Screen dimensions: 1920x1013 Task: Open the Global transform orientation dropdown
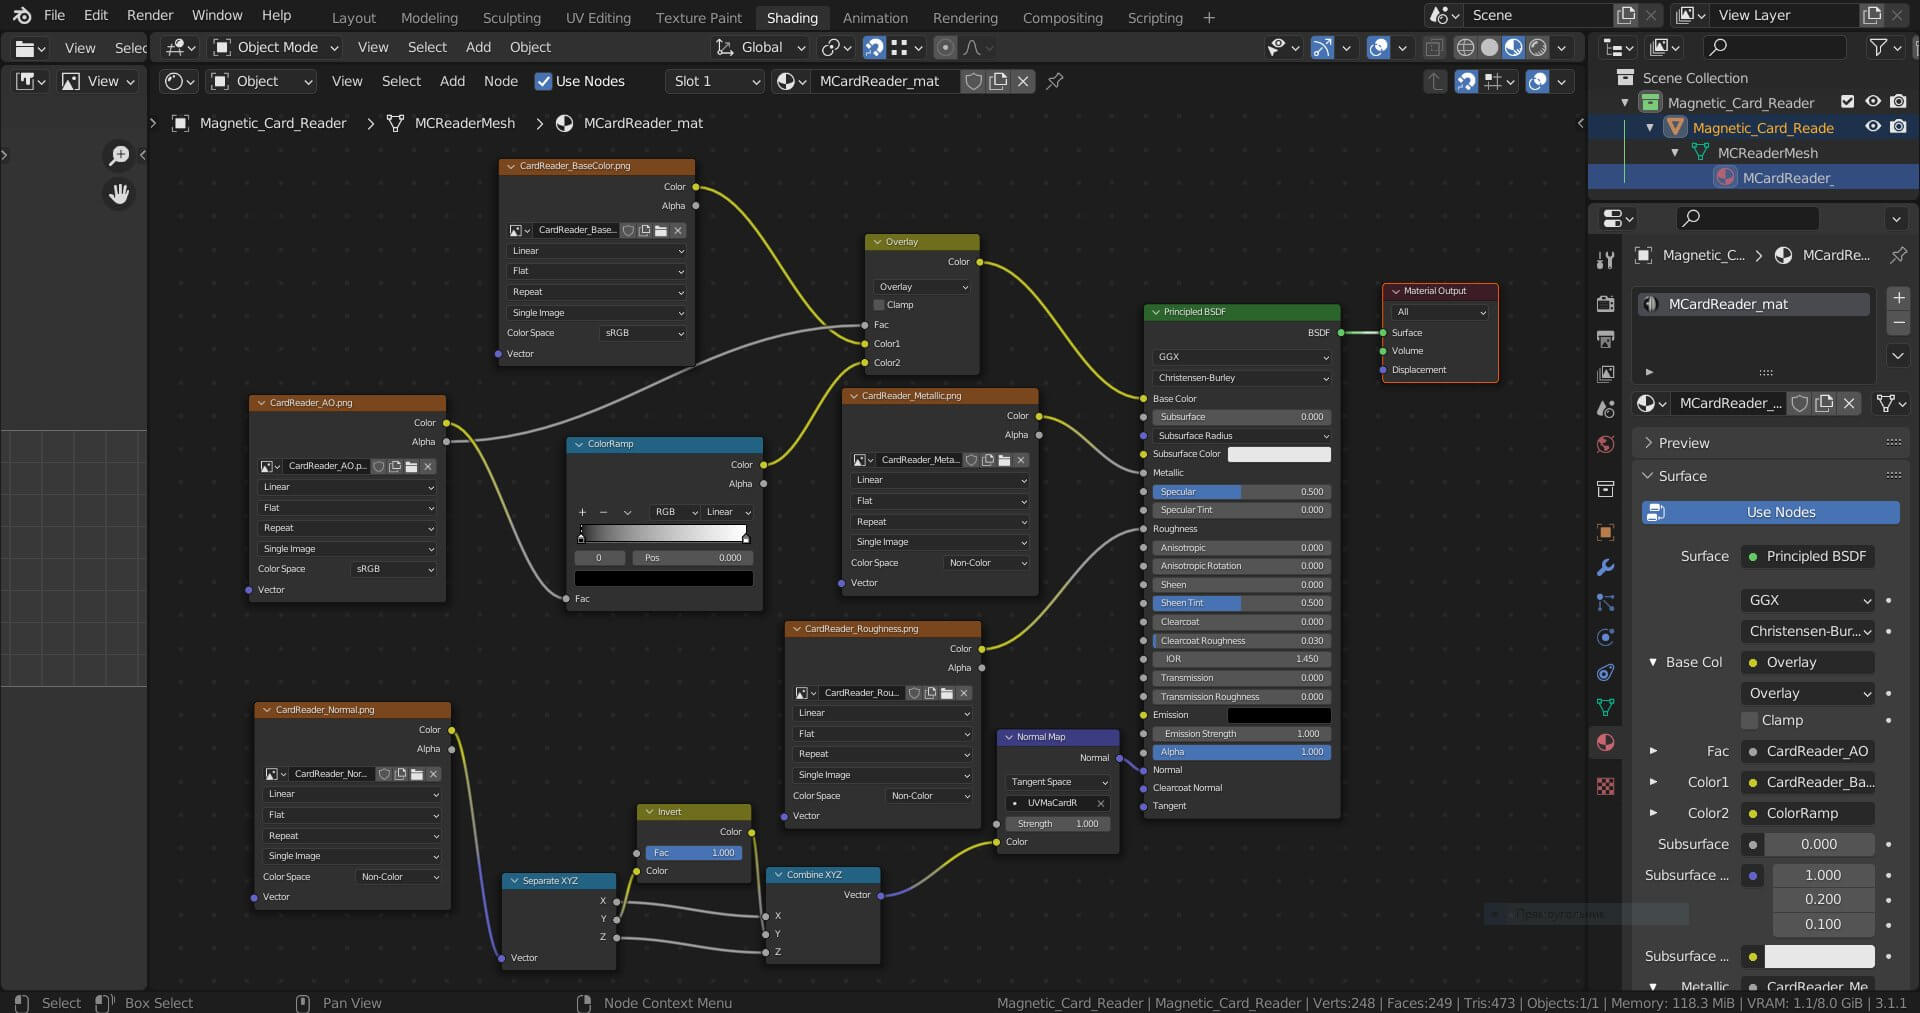761,47
